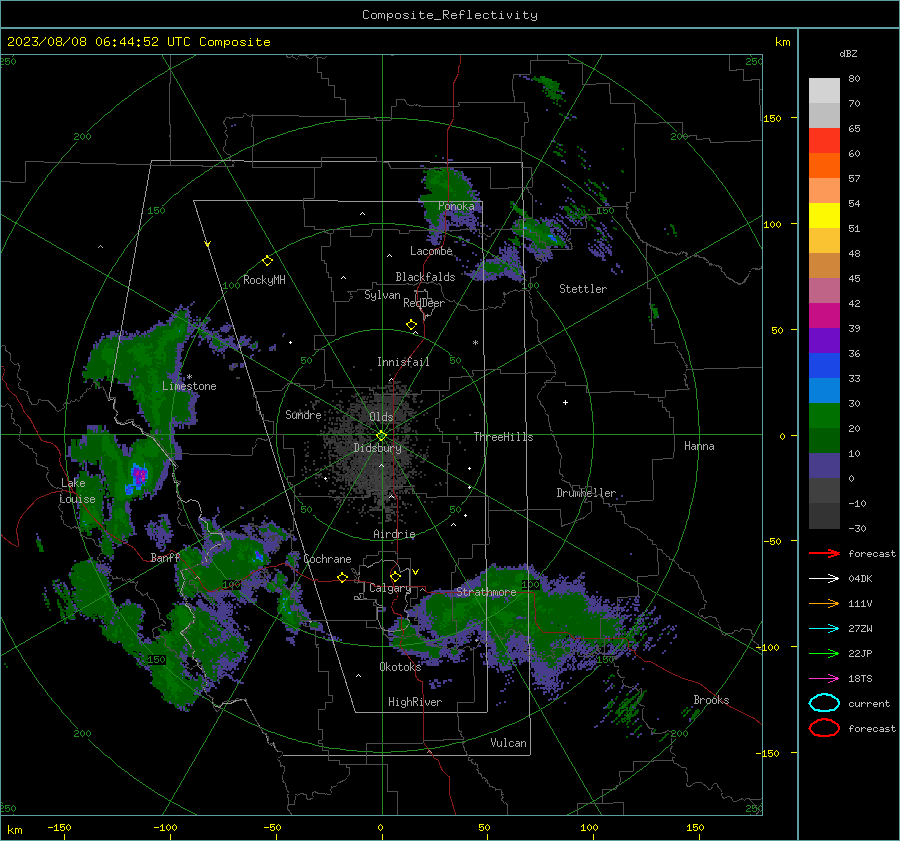Click the Hanna town label

[699, 446]
